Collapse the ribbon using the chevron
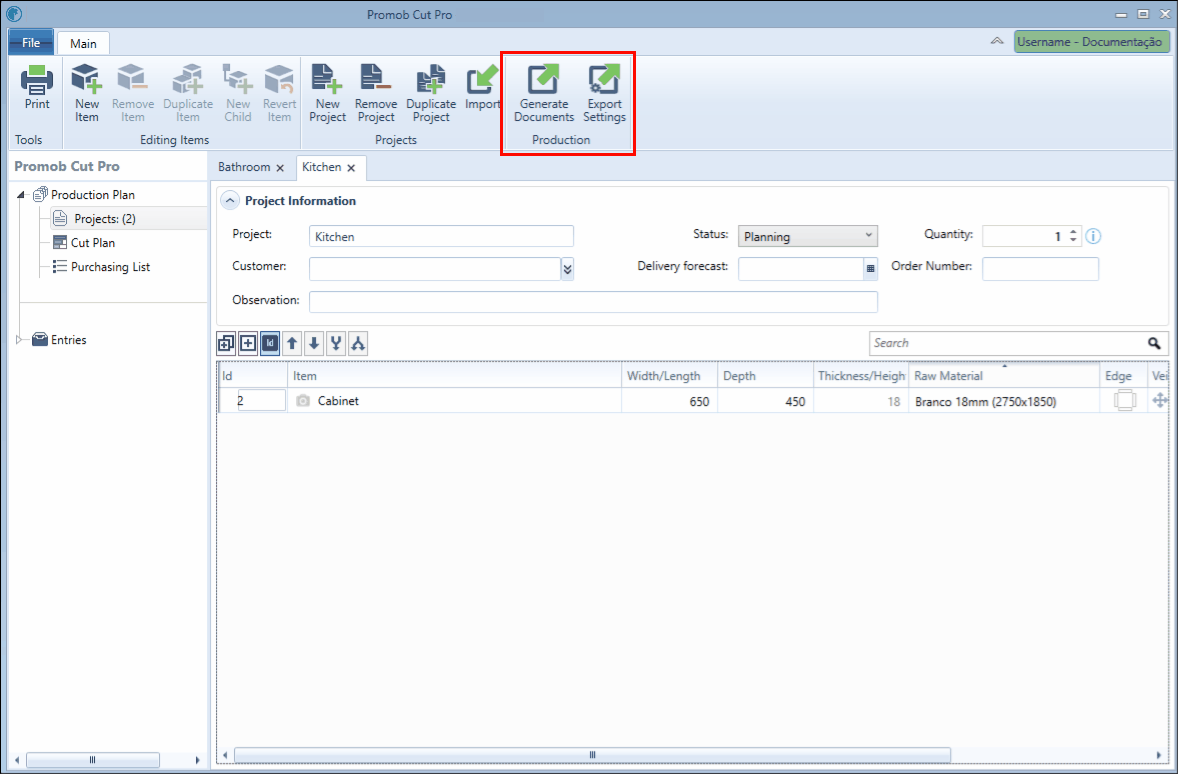The image size is (1178, 774). [997, 41]
